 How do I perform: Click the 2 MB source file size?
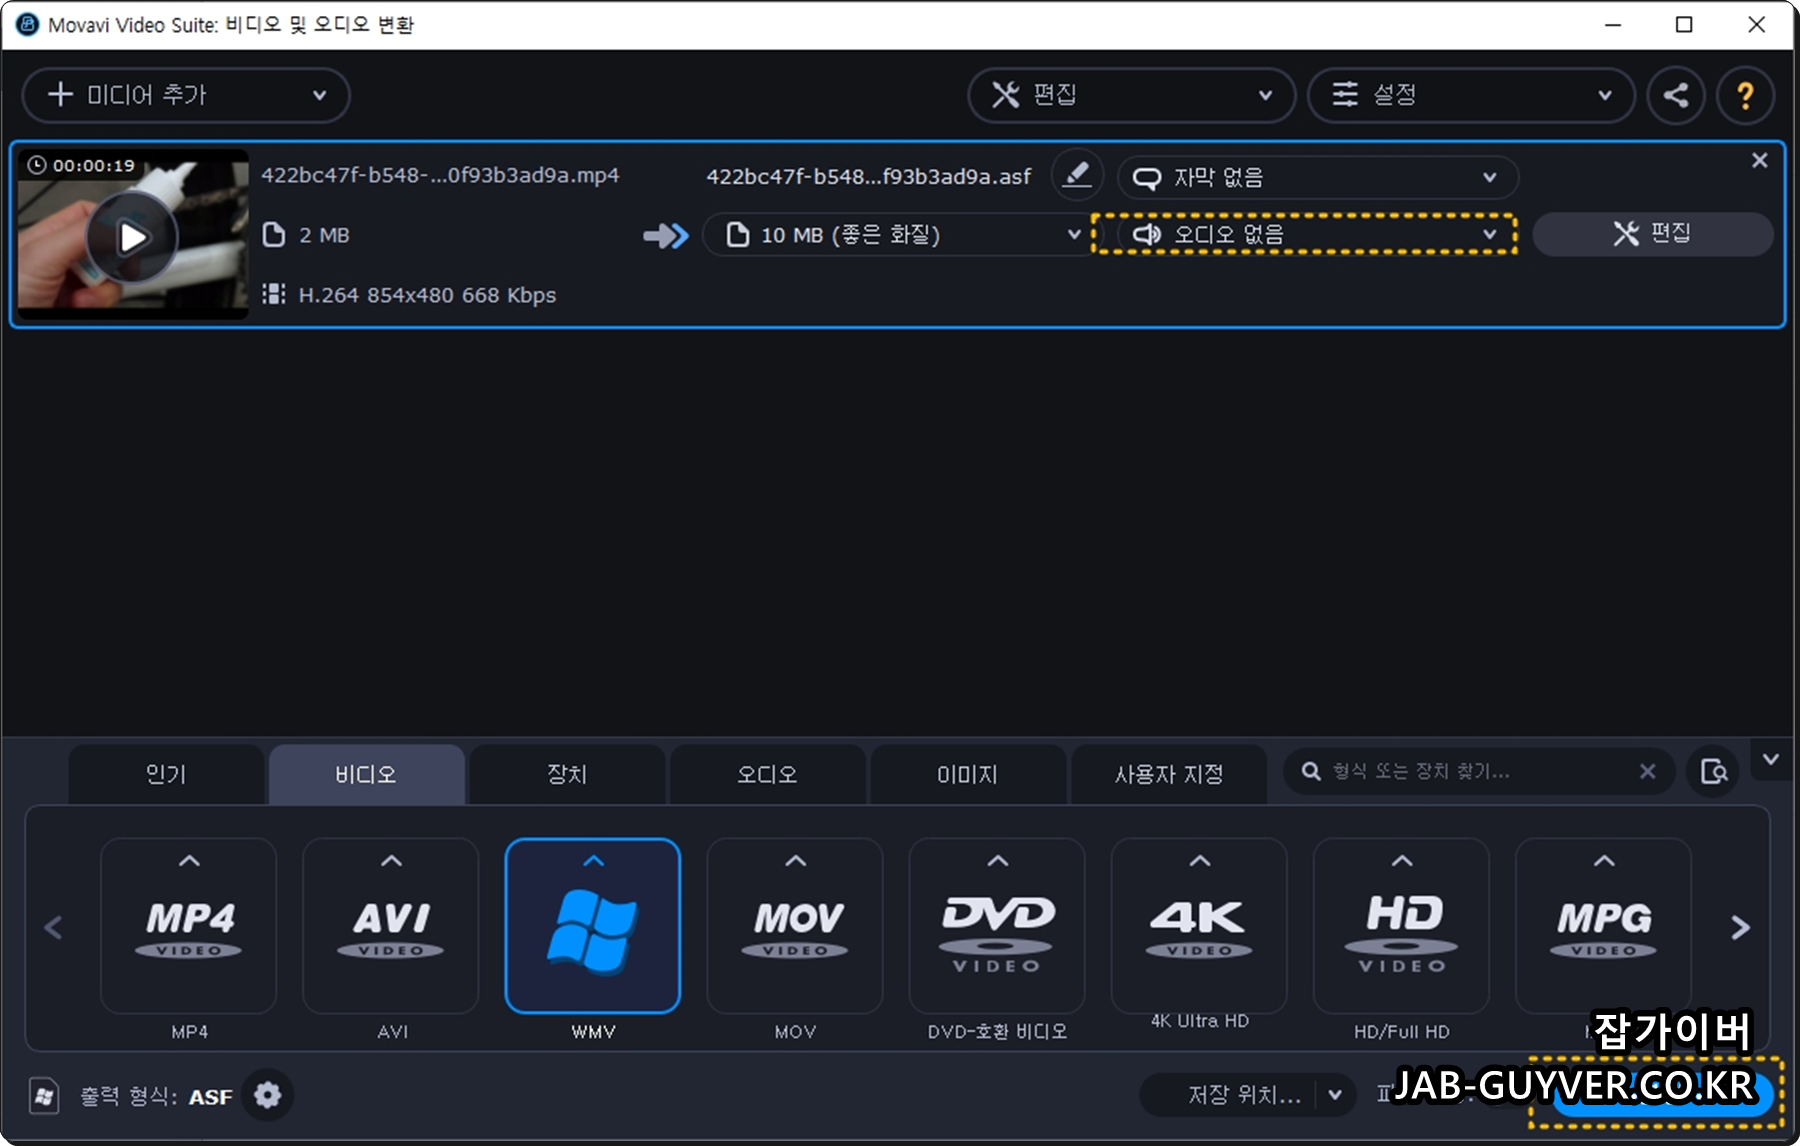click(324, 235)
